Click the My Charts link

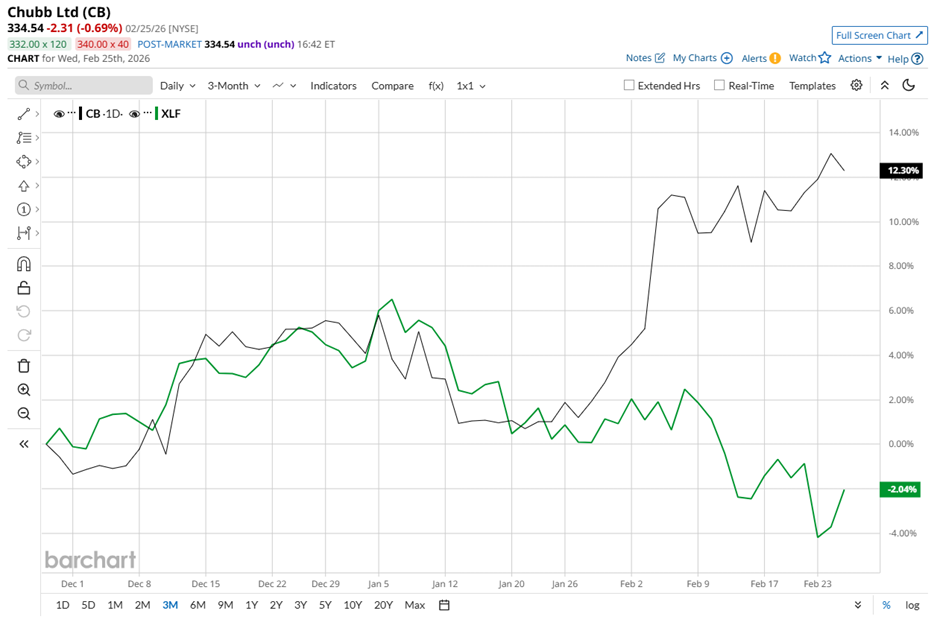pyautogui.click(x=694, y=58)
